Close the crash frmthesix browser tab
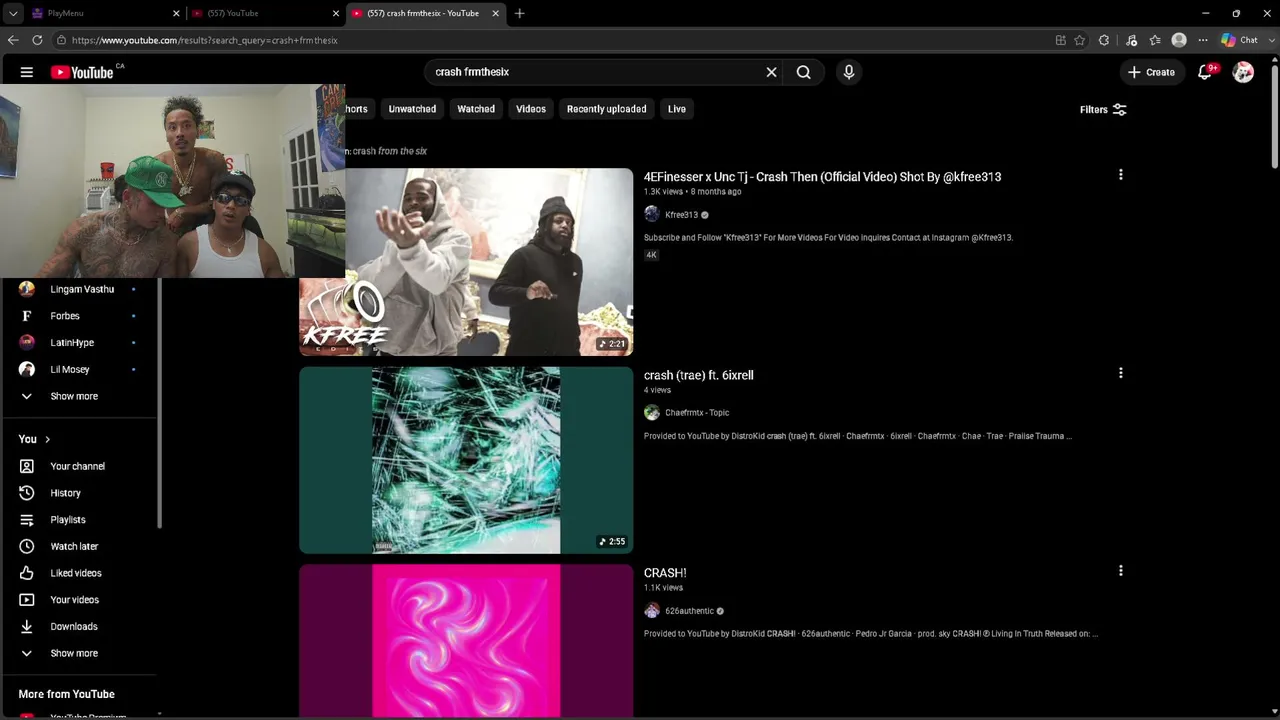The height and width of the screenshot is (720, 1280). point(495,13)
